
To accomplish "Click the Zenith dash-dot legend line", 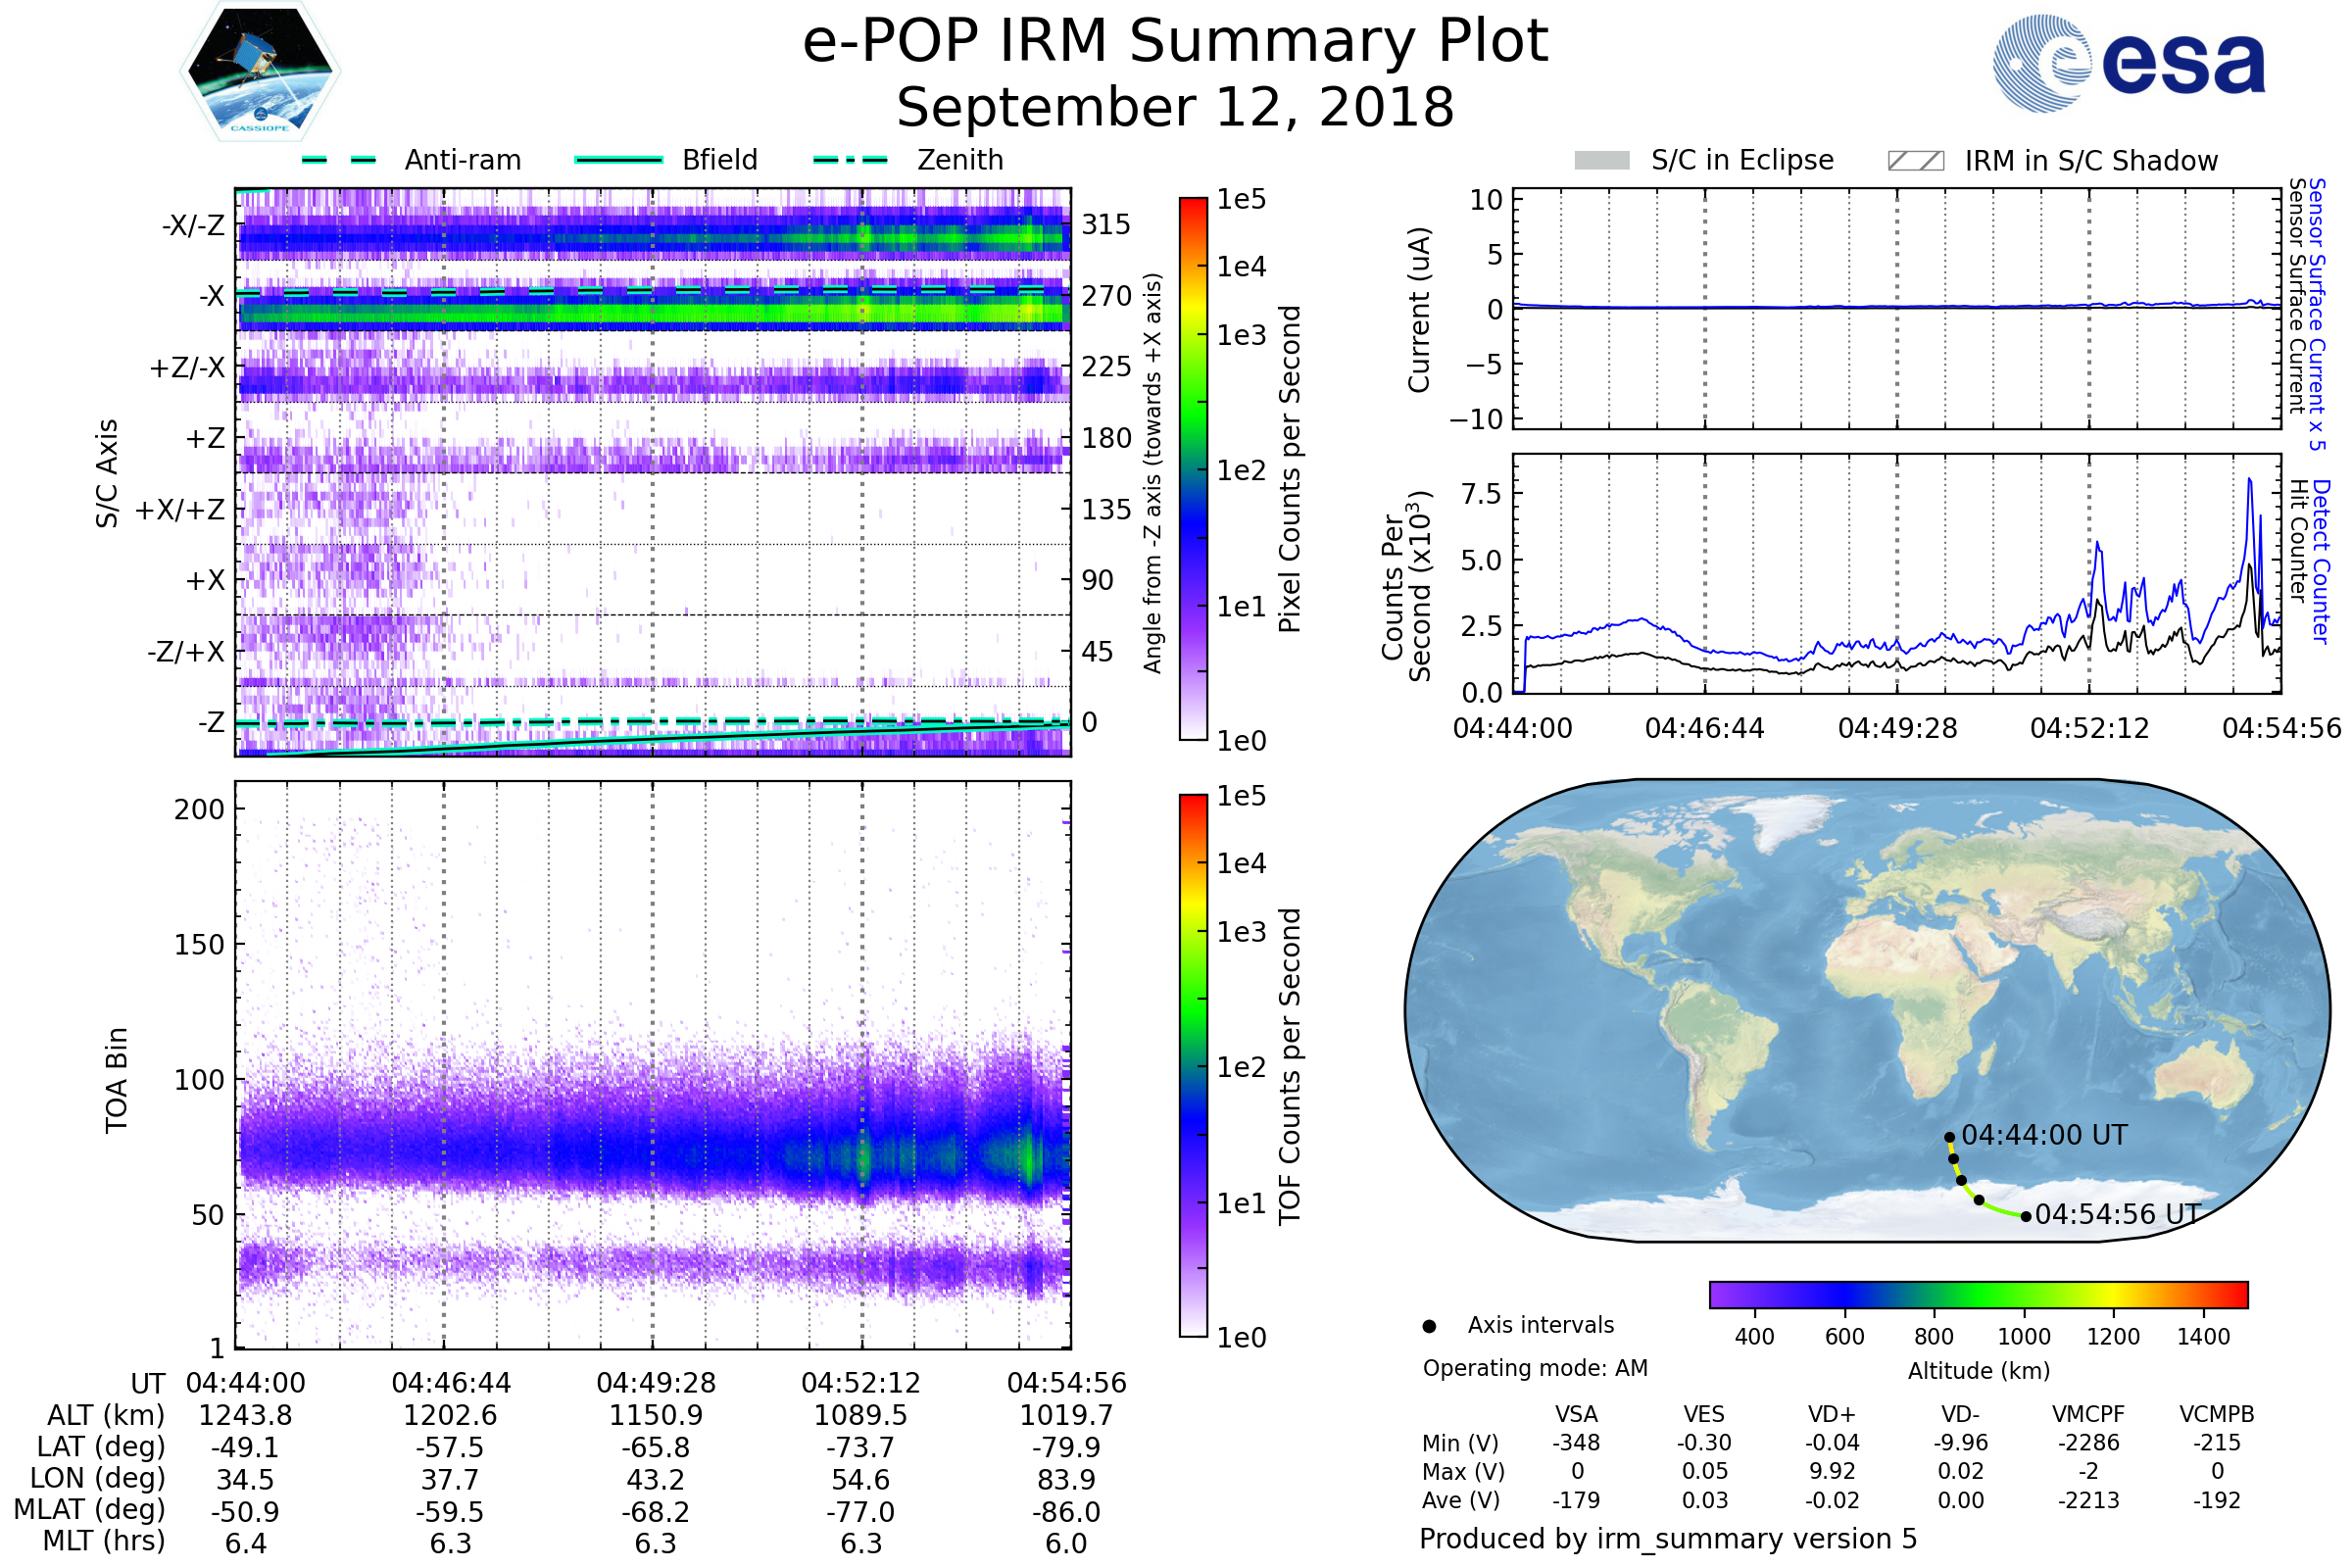I will [x=850, y=160].
